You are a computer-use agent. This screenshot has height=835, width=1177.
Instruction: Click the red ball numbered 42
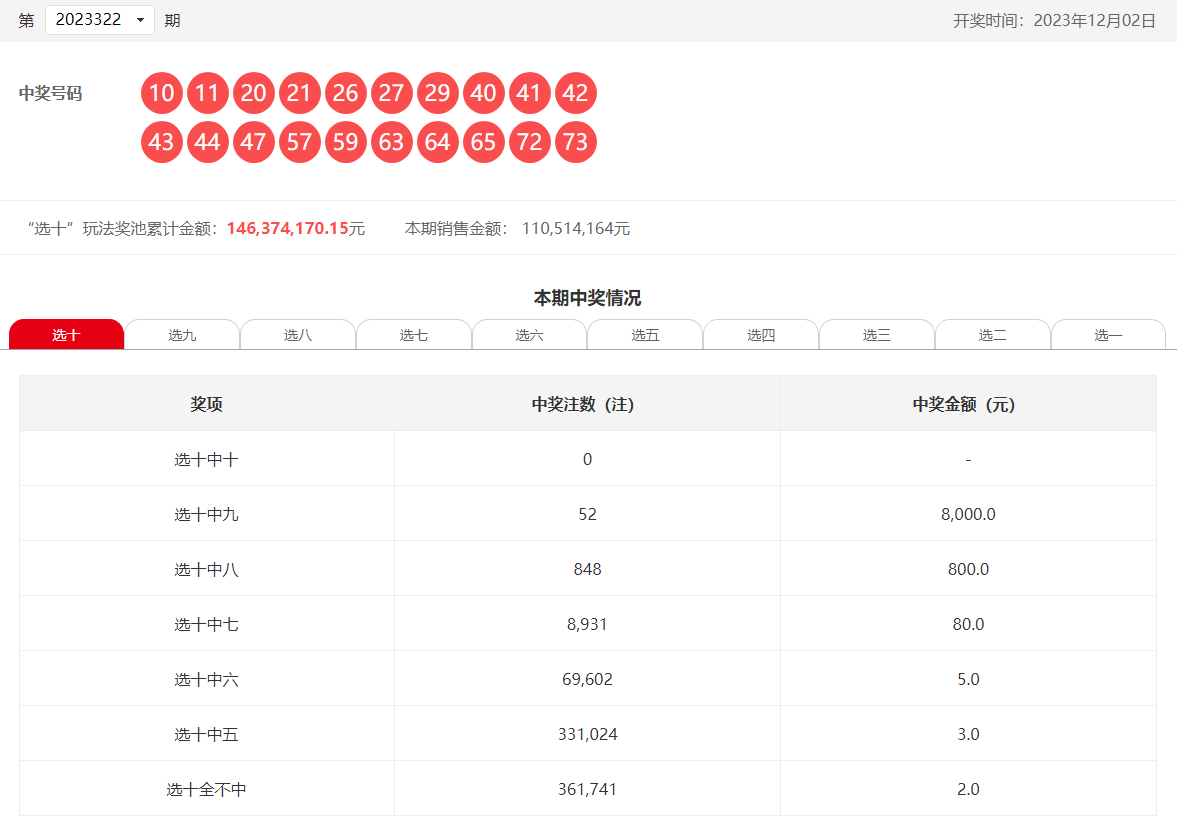pyautogui.click(x=576, y=94)
